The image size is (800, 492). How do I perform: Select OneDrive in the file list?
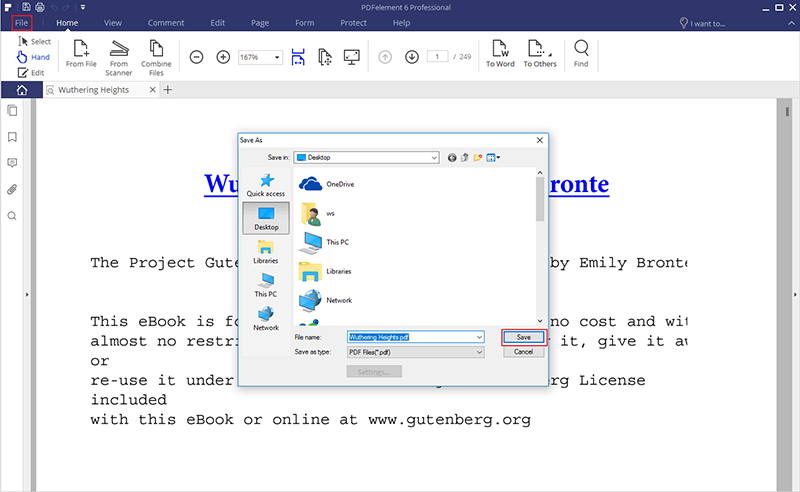pos(327,184)
